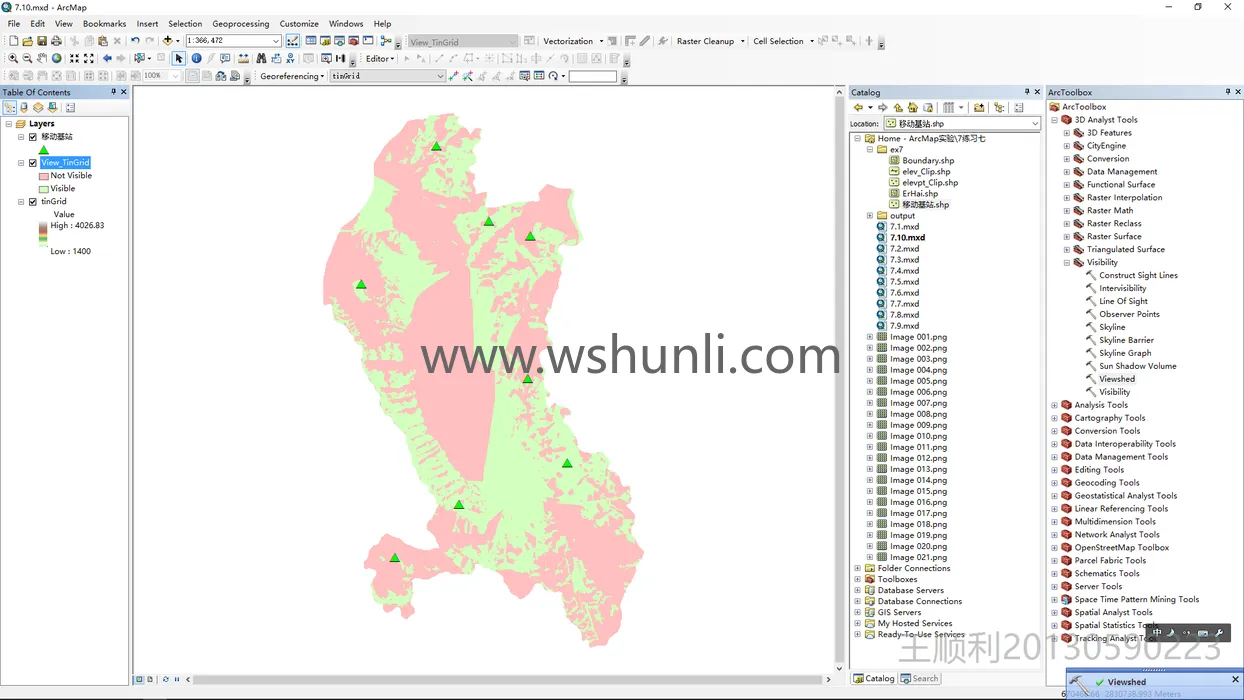Hide the 移动基站 layer via checkbox
The height and width of the screenshot is (700, 1244).
point(33,137)
